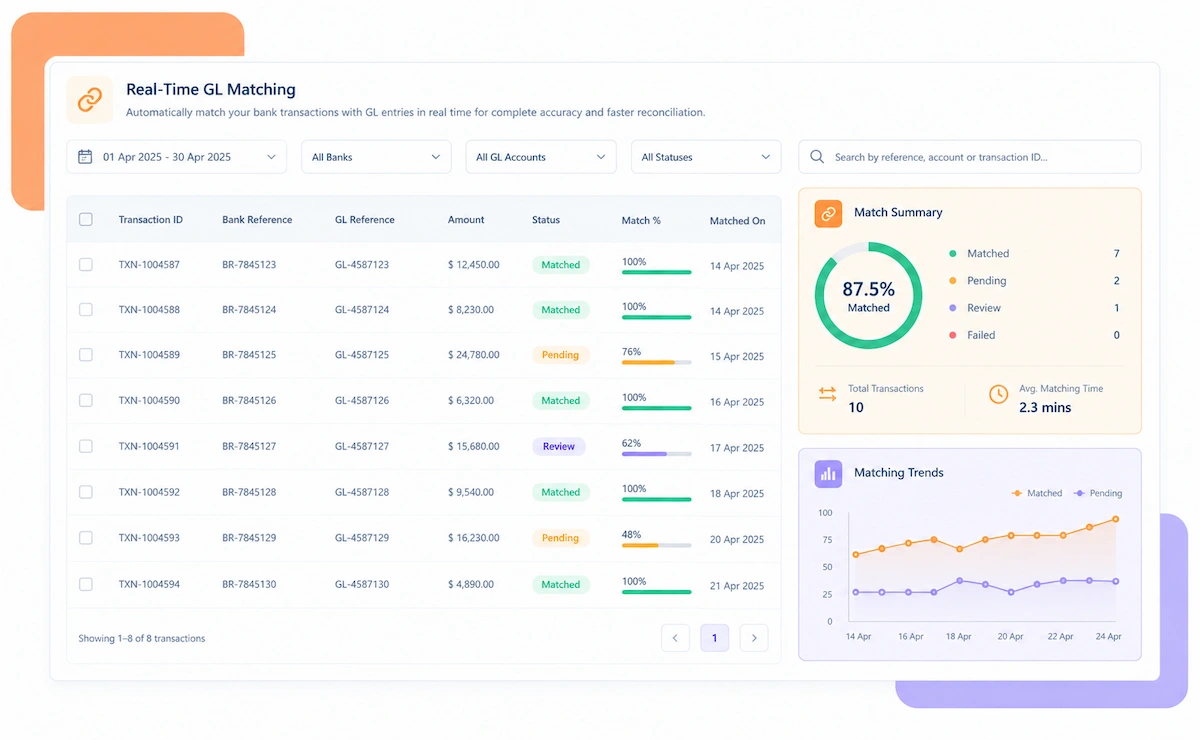Click the Showing 1–8 of 8 transactions text
The image size is (1200, 740).
point(142,638)
